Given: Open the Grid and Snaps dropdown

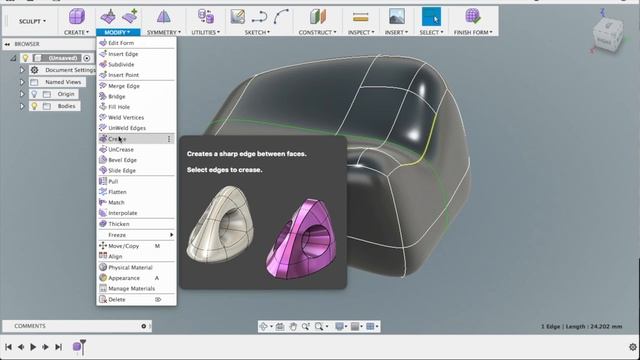Looking at the screenshot, I should (x=356, y=327).
